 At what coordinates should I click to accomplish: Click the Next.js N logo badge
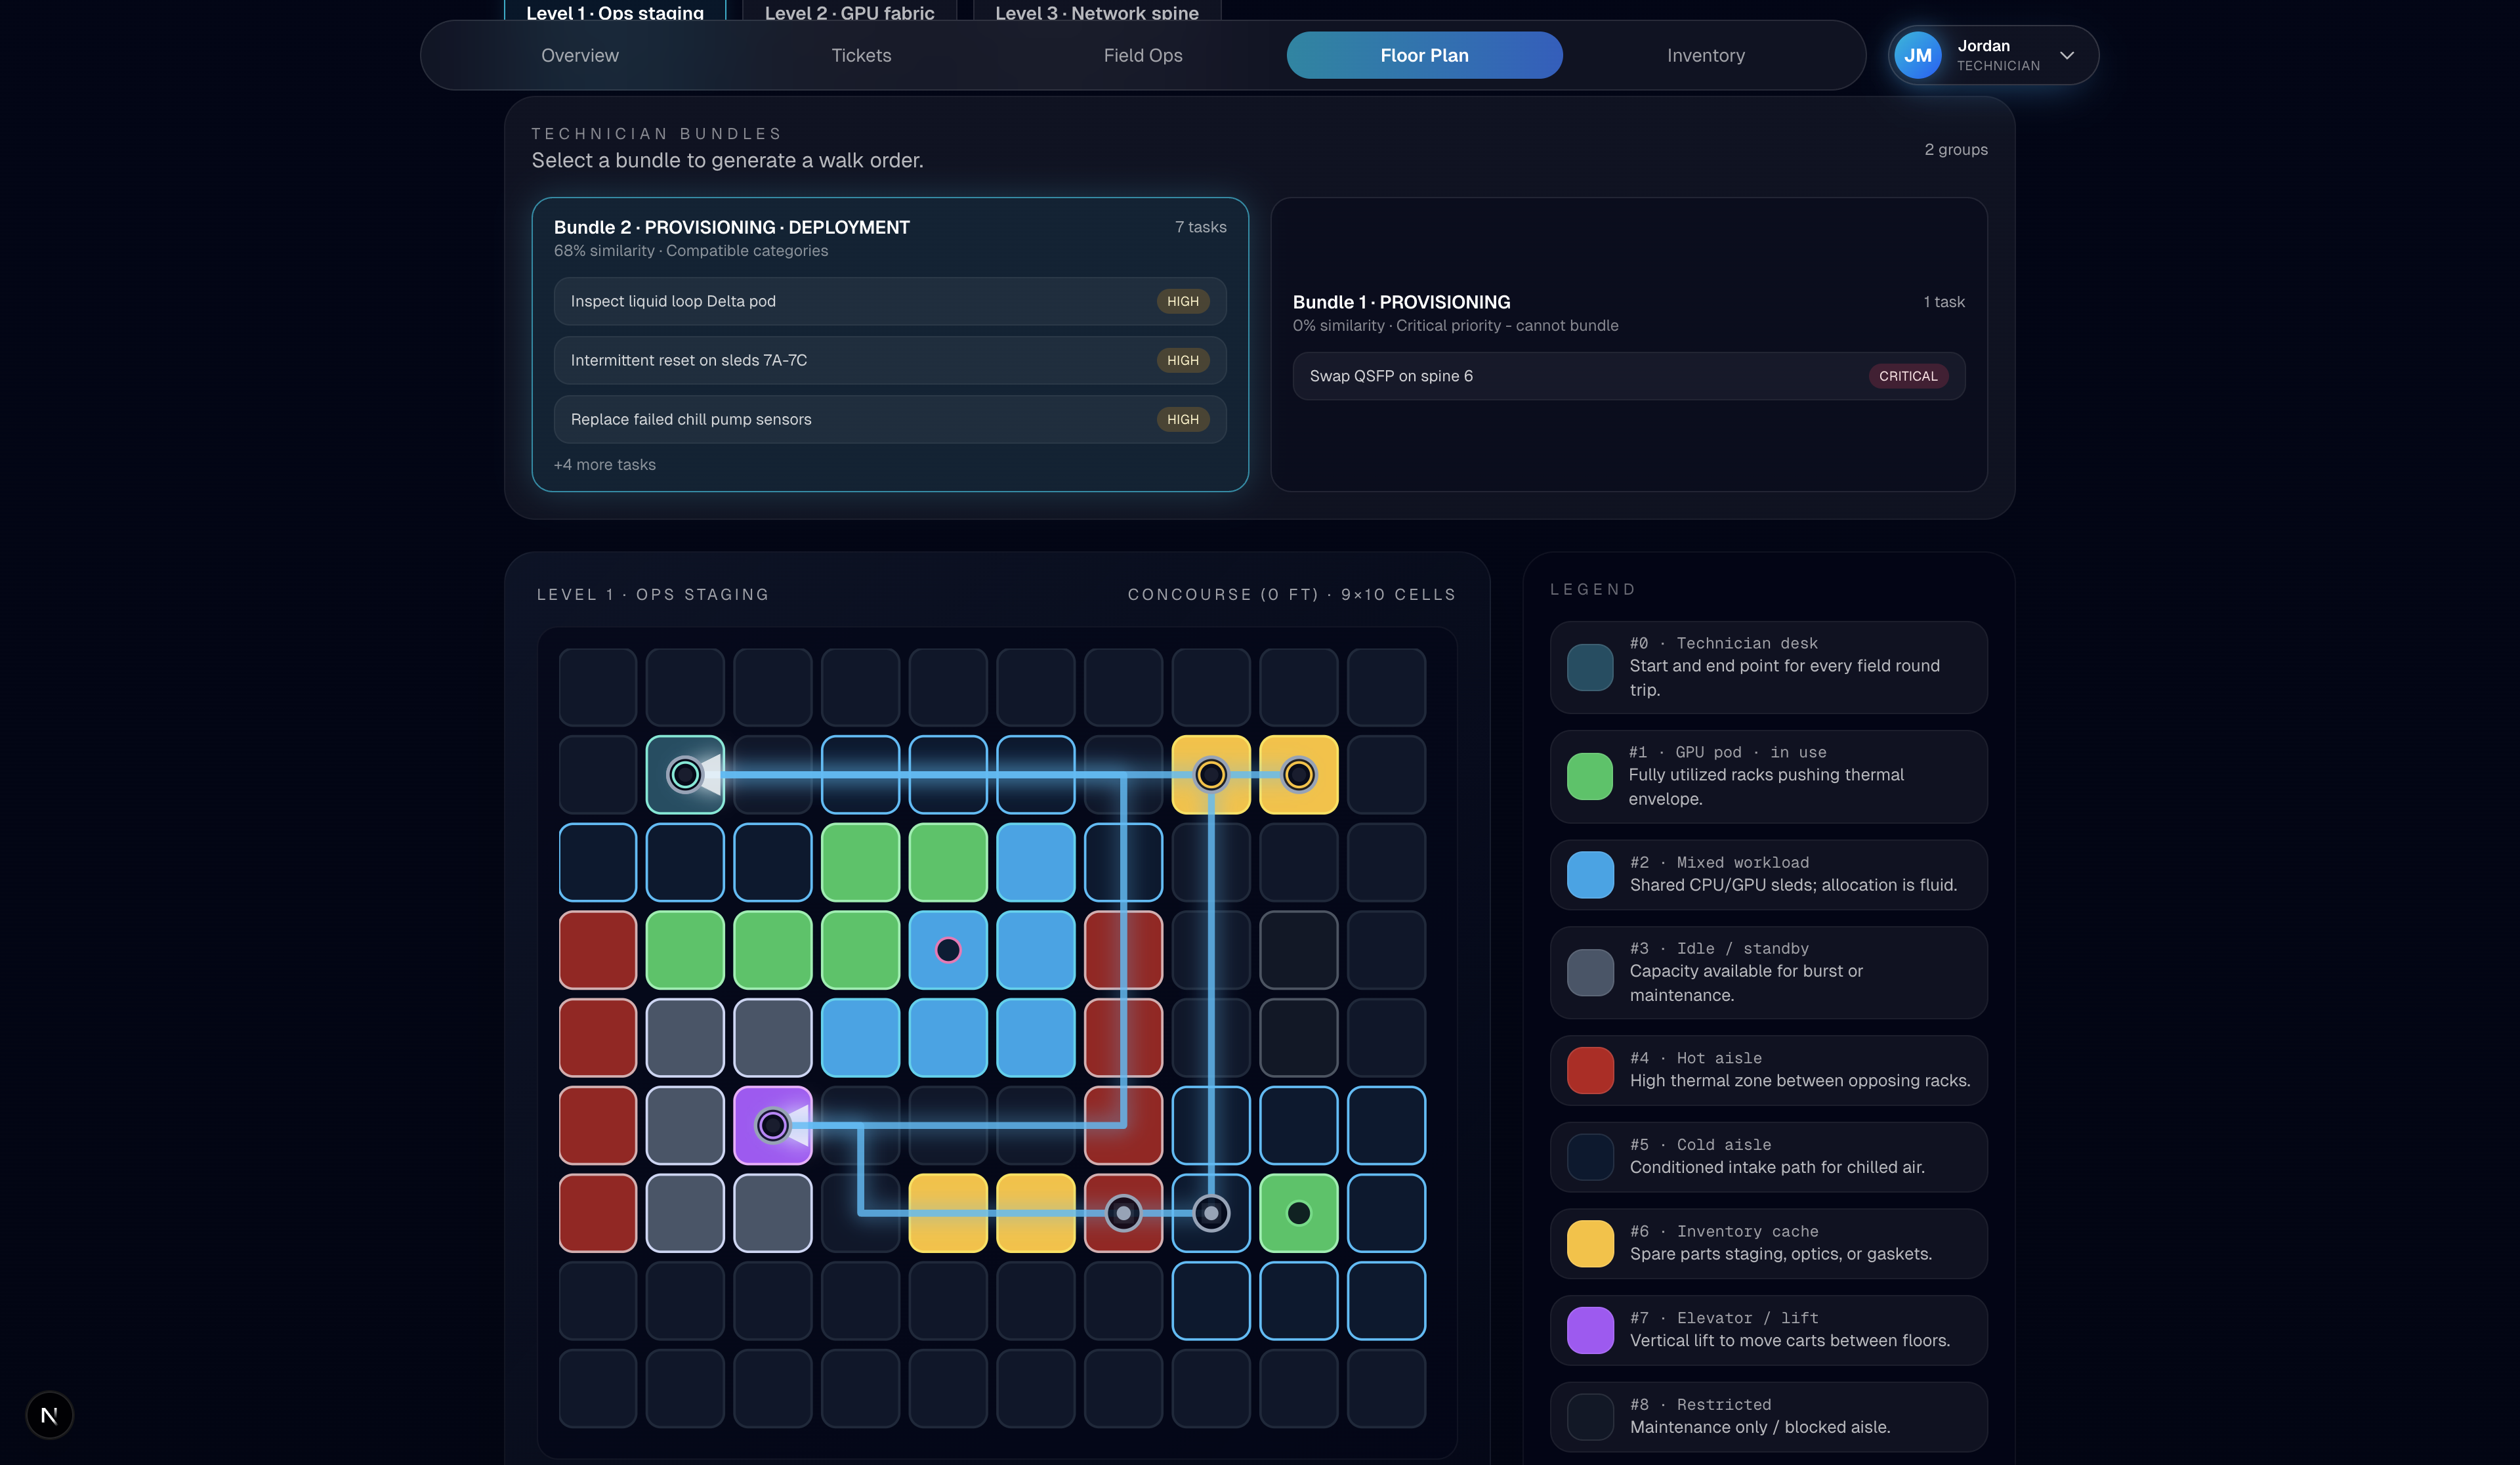coord(49,1415)
